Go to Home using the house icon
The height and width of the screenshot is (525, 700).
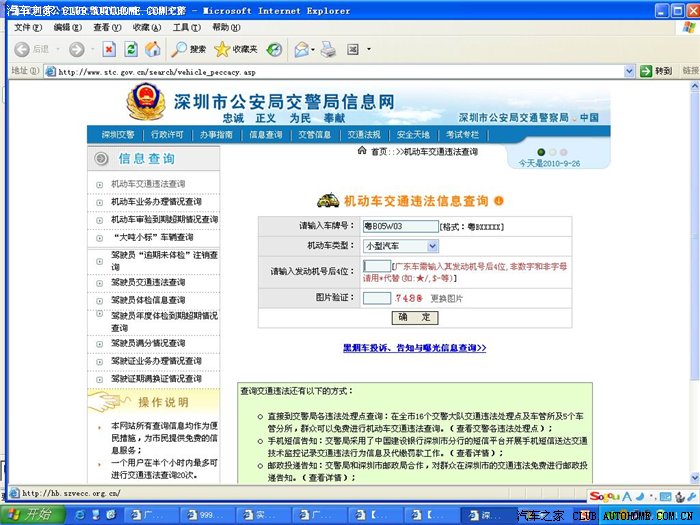click(x=153, y=49)
